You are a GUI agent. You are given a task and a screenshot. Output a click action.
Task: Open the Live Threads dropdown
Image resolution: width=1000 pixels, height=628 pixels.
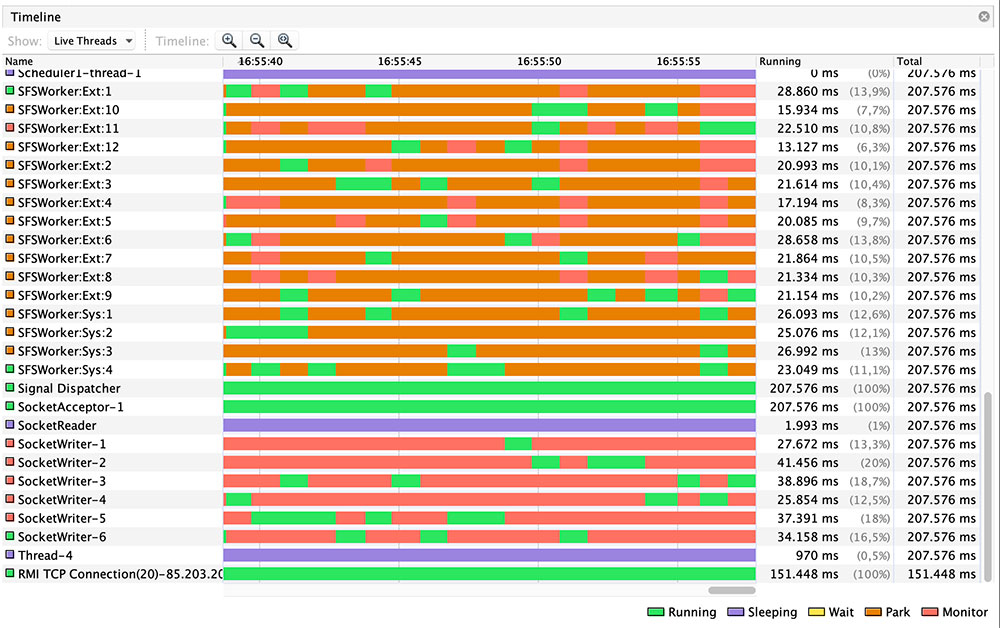click(92, 41)
